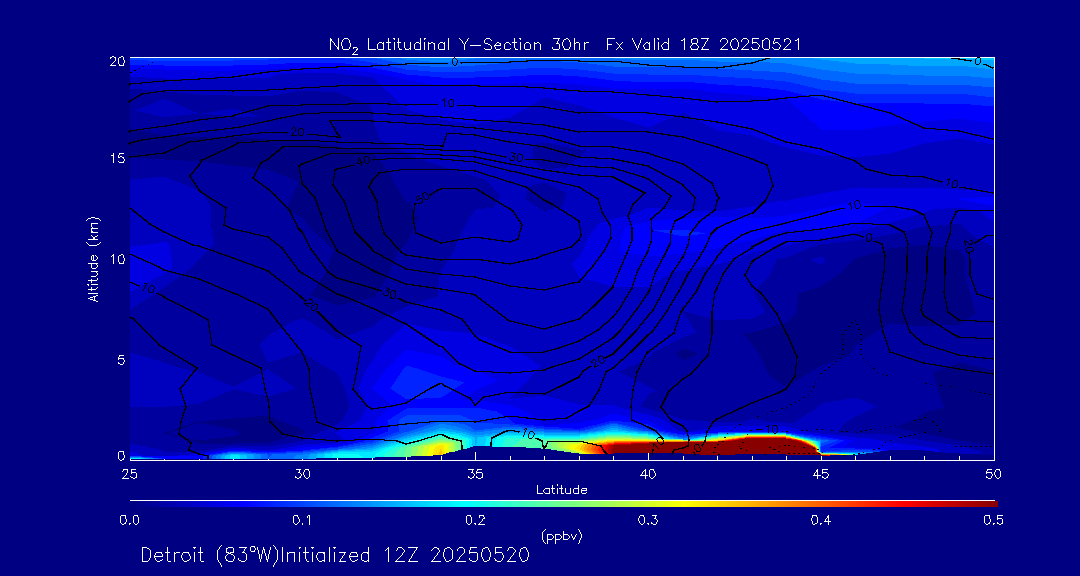Click the colorbar value label 0.4
This screenshot has width=1080, height=576.
pyautogui.click(x=820, y=520)
